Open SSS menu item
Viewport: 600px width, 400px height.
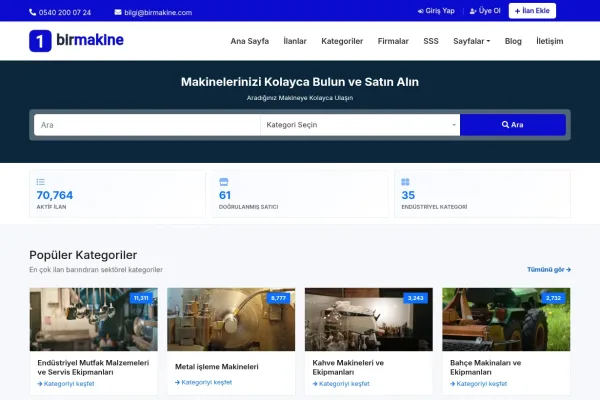click(x=431, y=41)
